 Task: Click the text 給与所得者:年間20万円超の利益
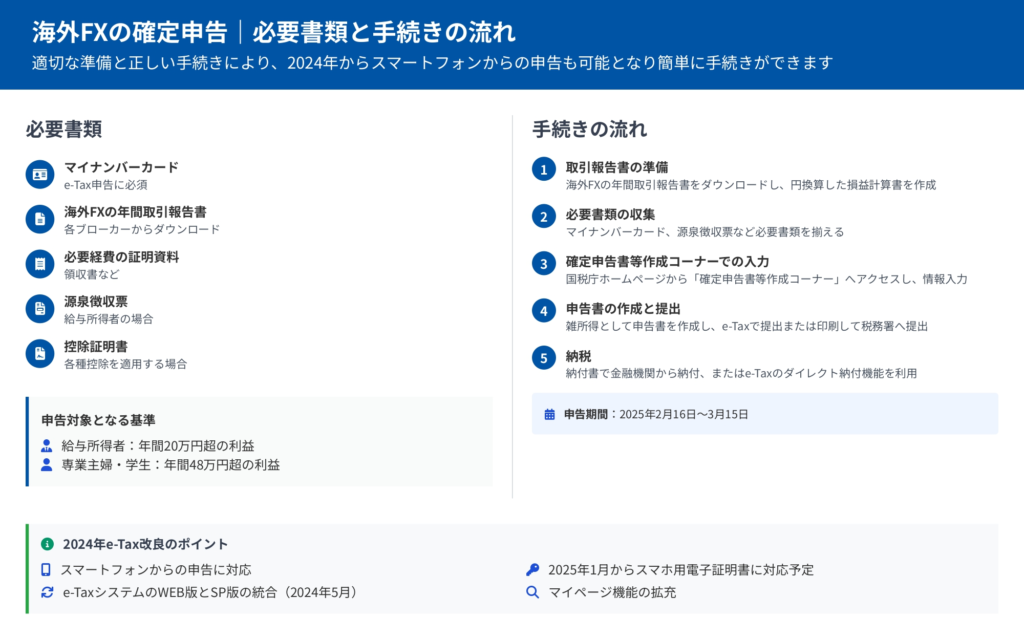(157, 446)
